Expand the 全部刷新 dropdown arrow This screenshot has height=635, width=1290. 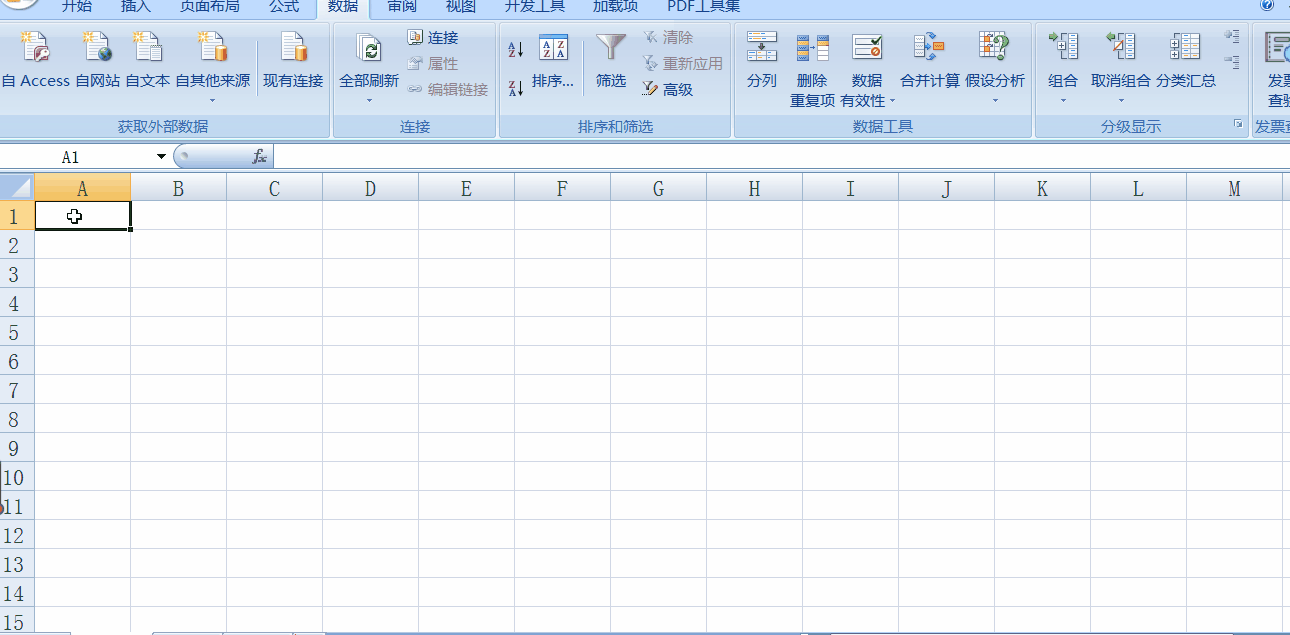[369, 100]
